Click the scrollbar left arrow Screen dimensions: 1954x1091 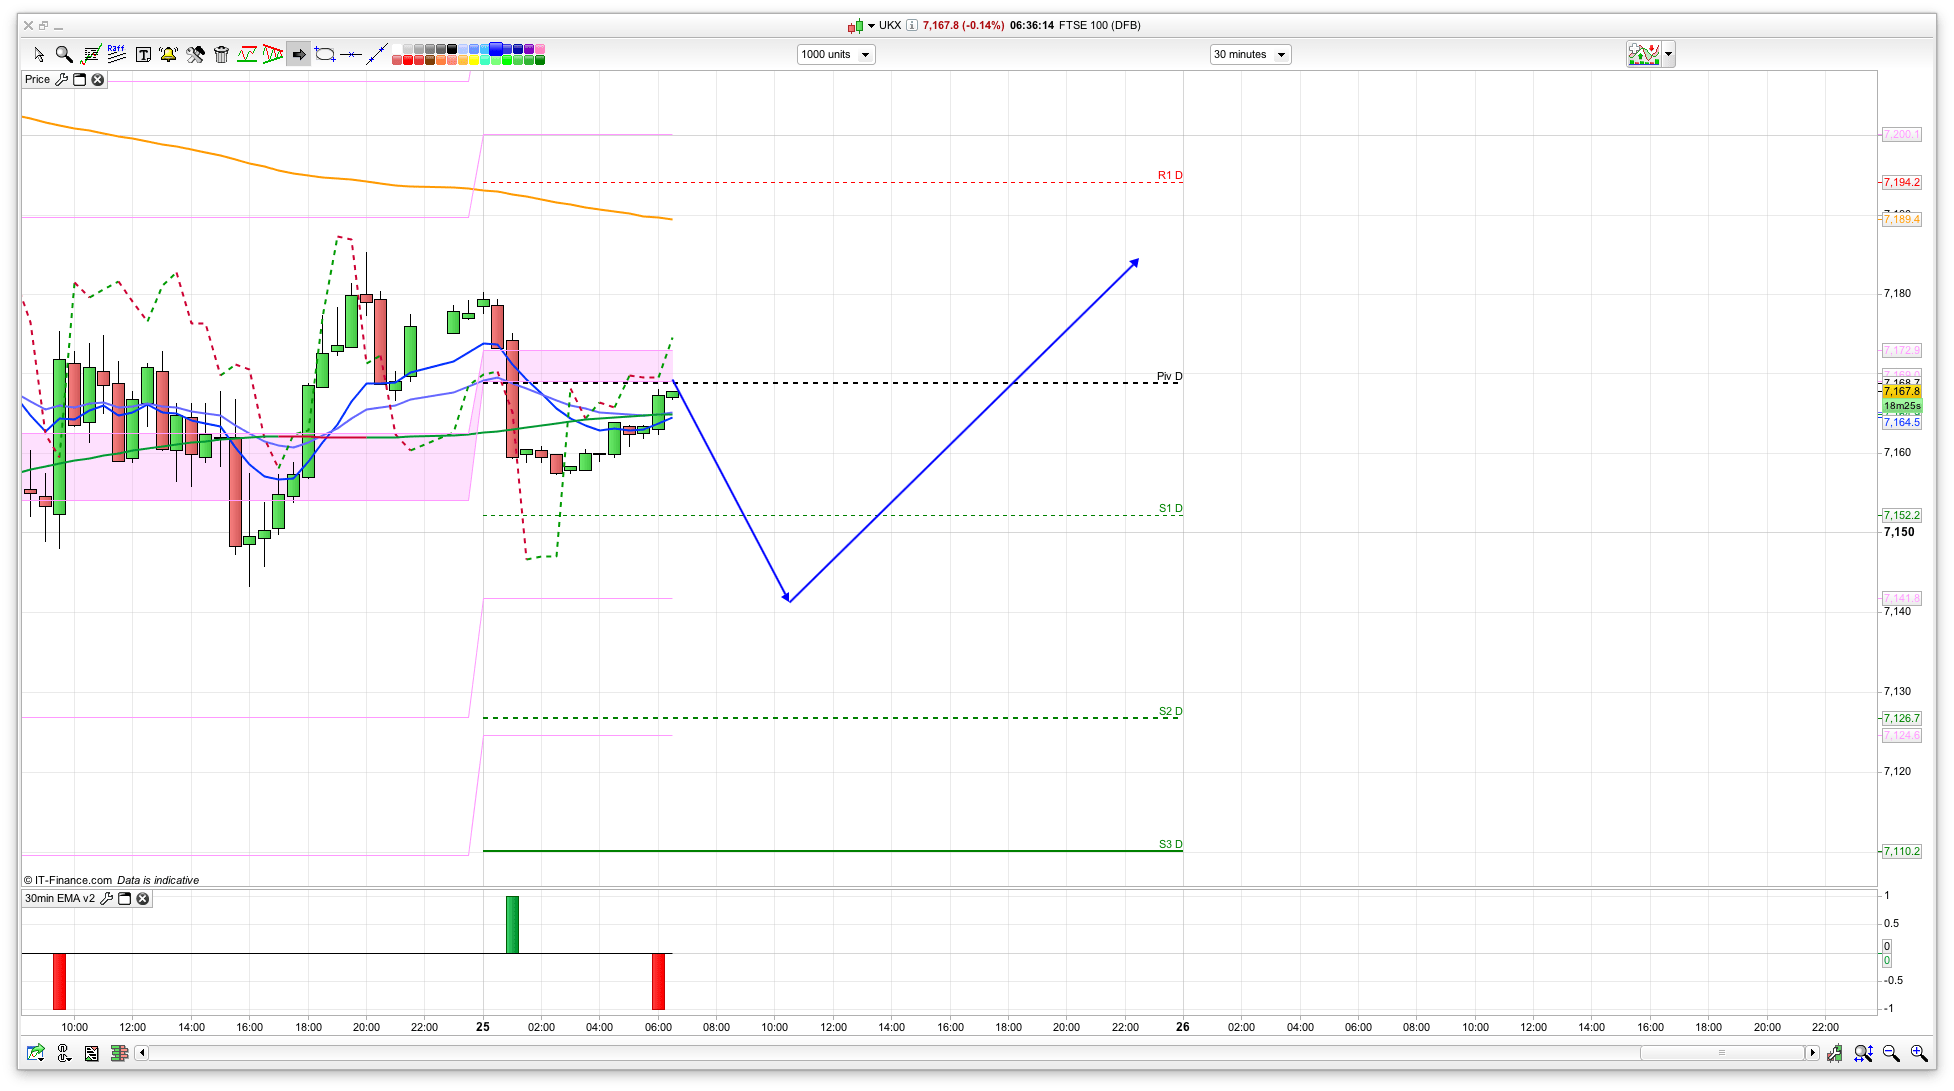pyautogui.click(x=142, y=1053)
